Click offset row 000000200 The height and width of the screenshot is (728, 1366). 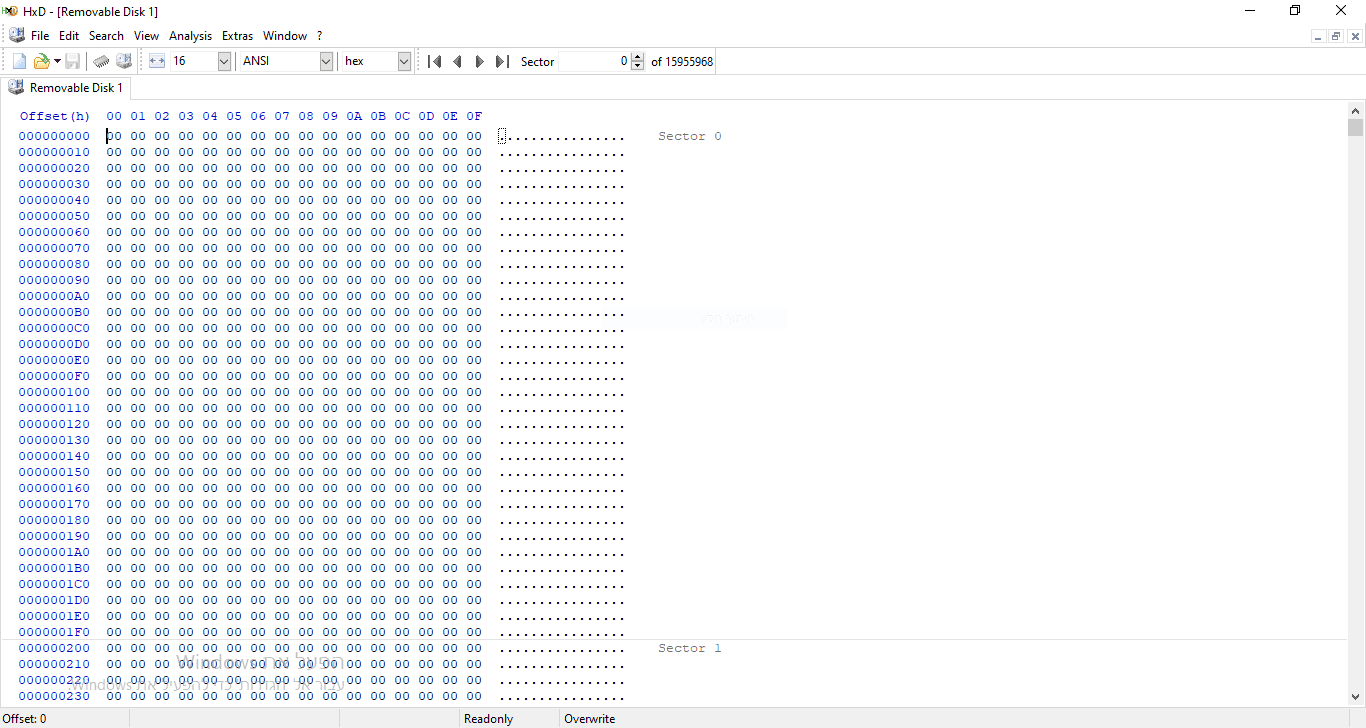(x=54, y=648)
